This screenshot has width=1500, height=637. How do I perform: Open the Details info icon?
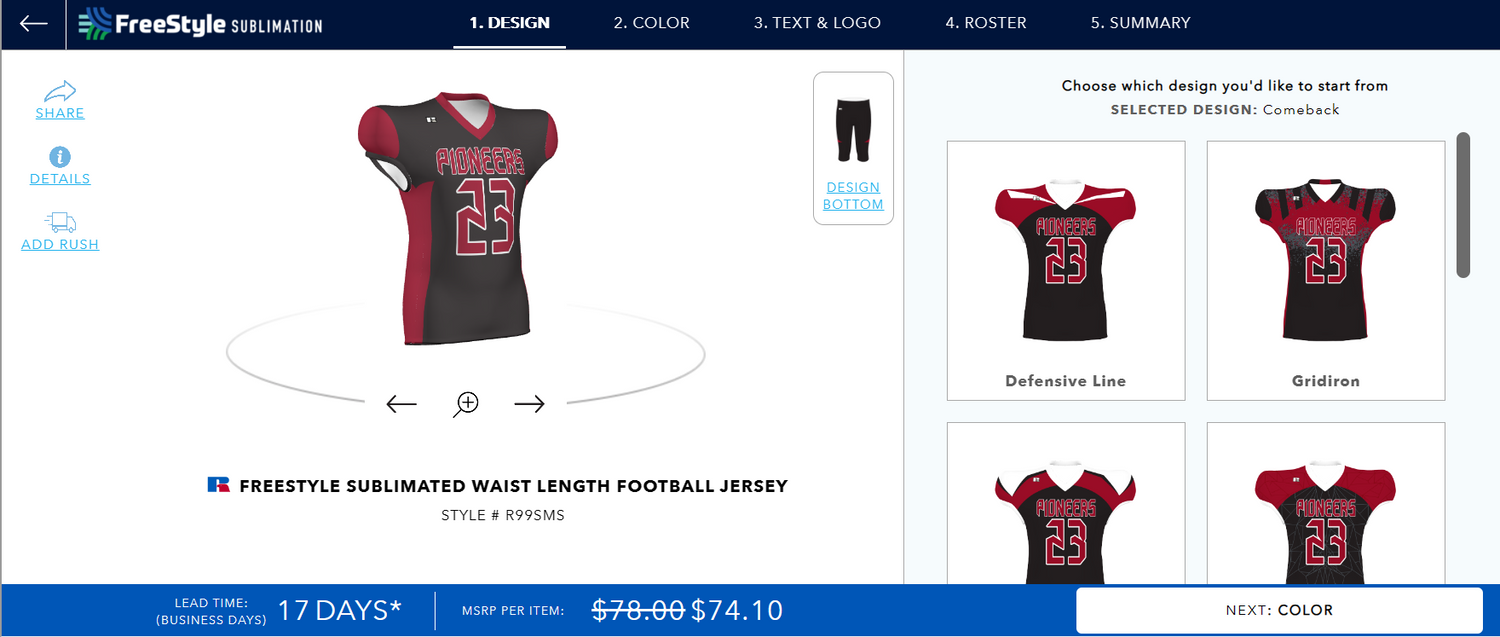click(x=60, y=157)
